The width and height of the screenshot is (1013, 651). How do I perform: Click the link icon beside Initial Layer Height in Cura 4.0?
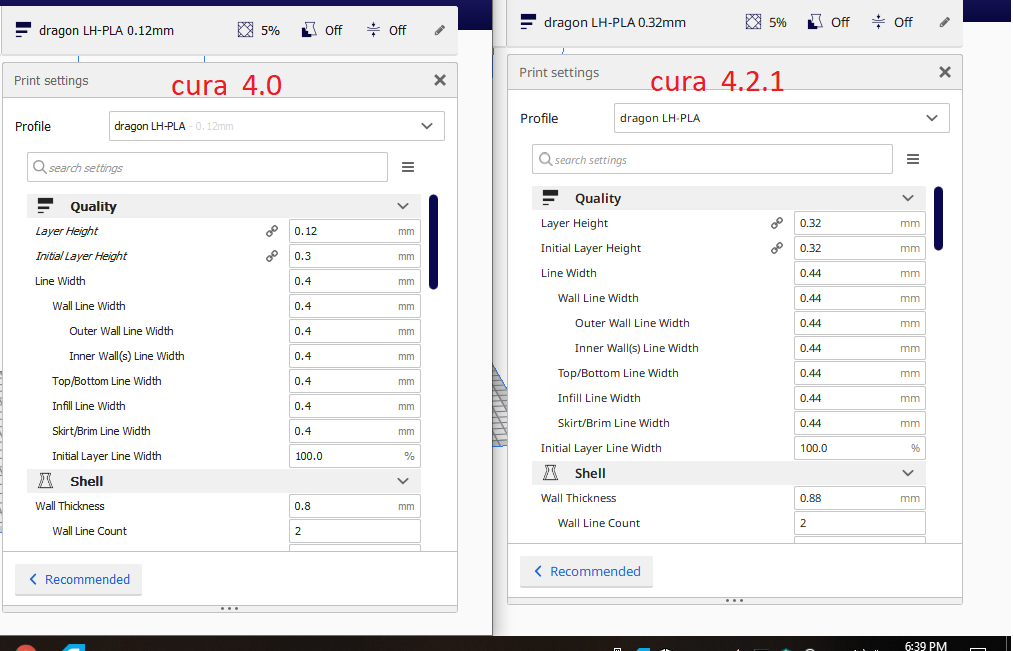pyautogui.click(x=272, y=256)
